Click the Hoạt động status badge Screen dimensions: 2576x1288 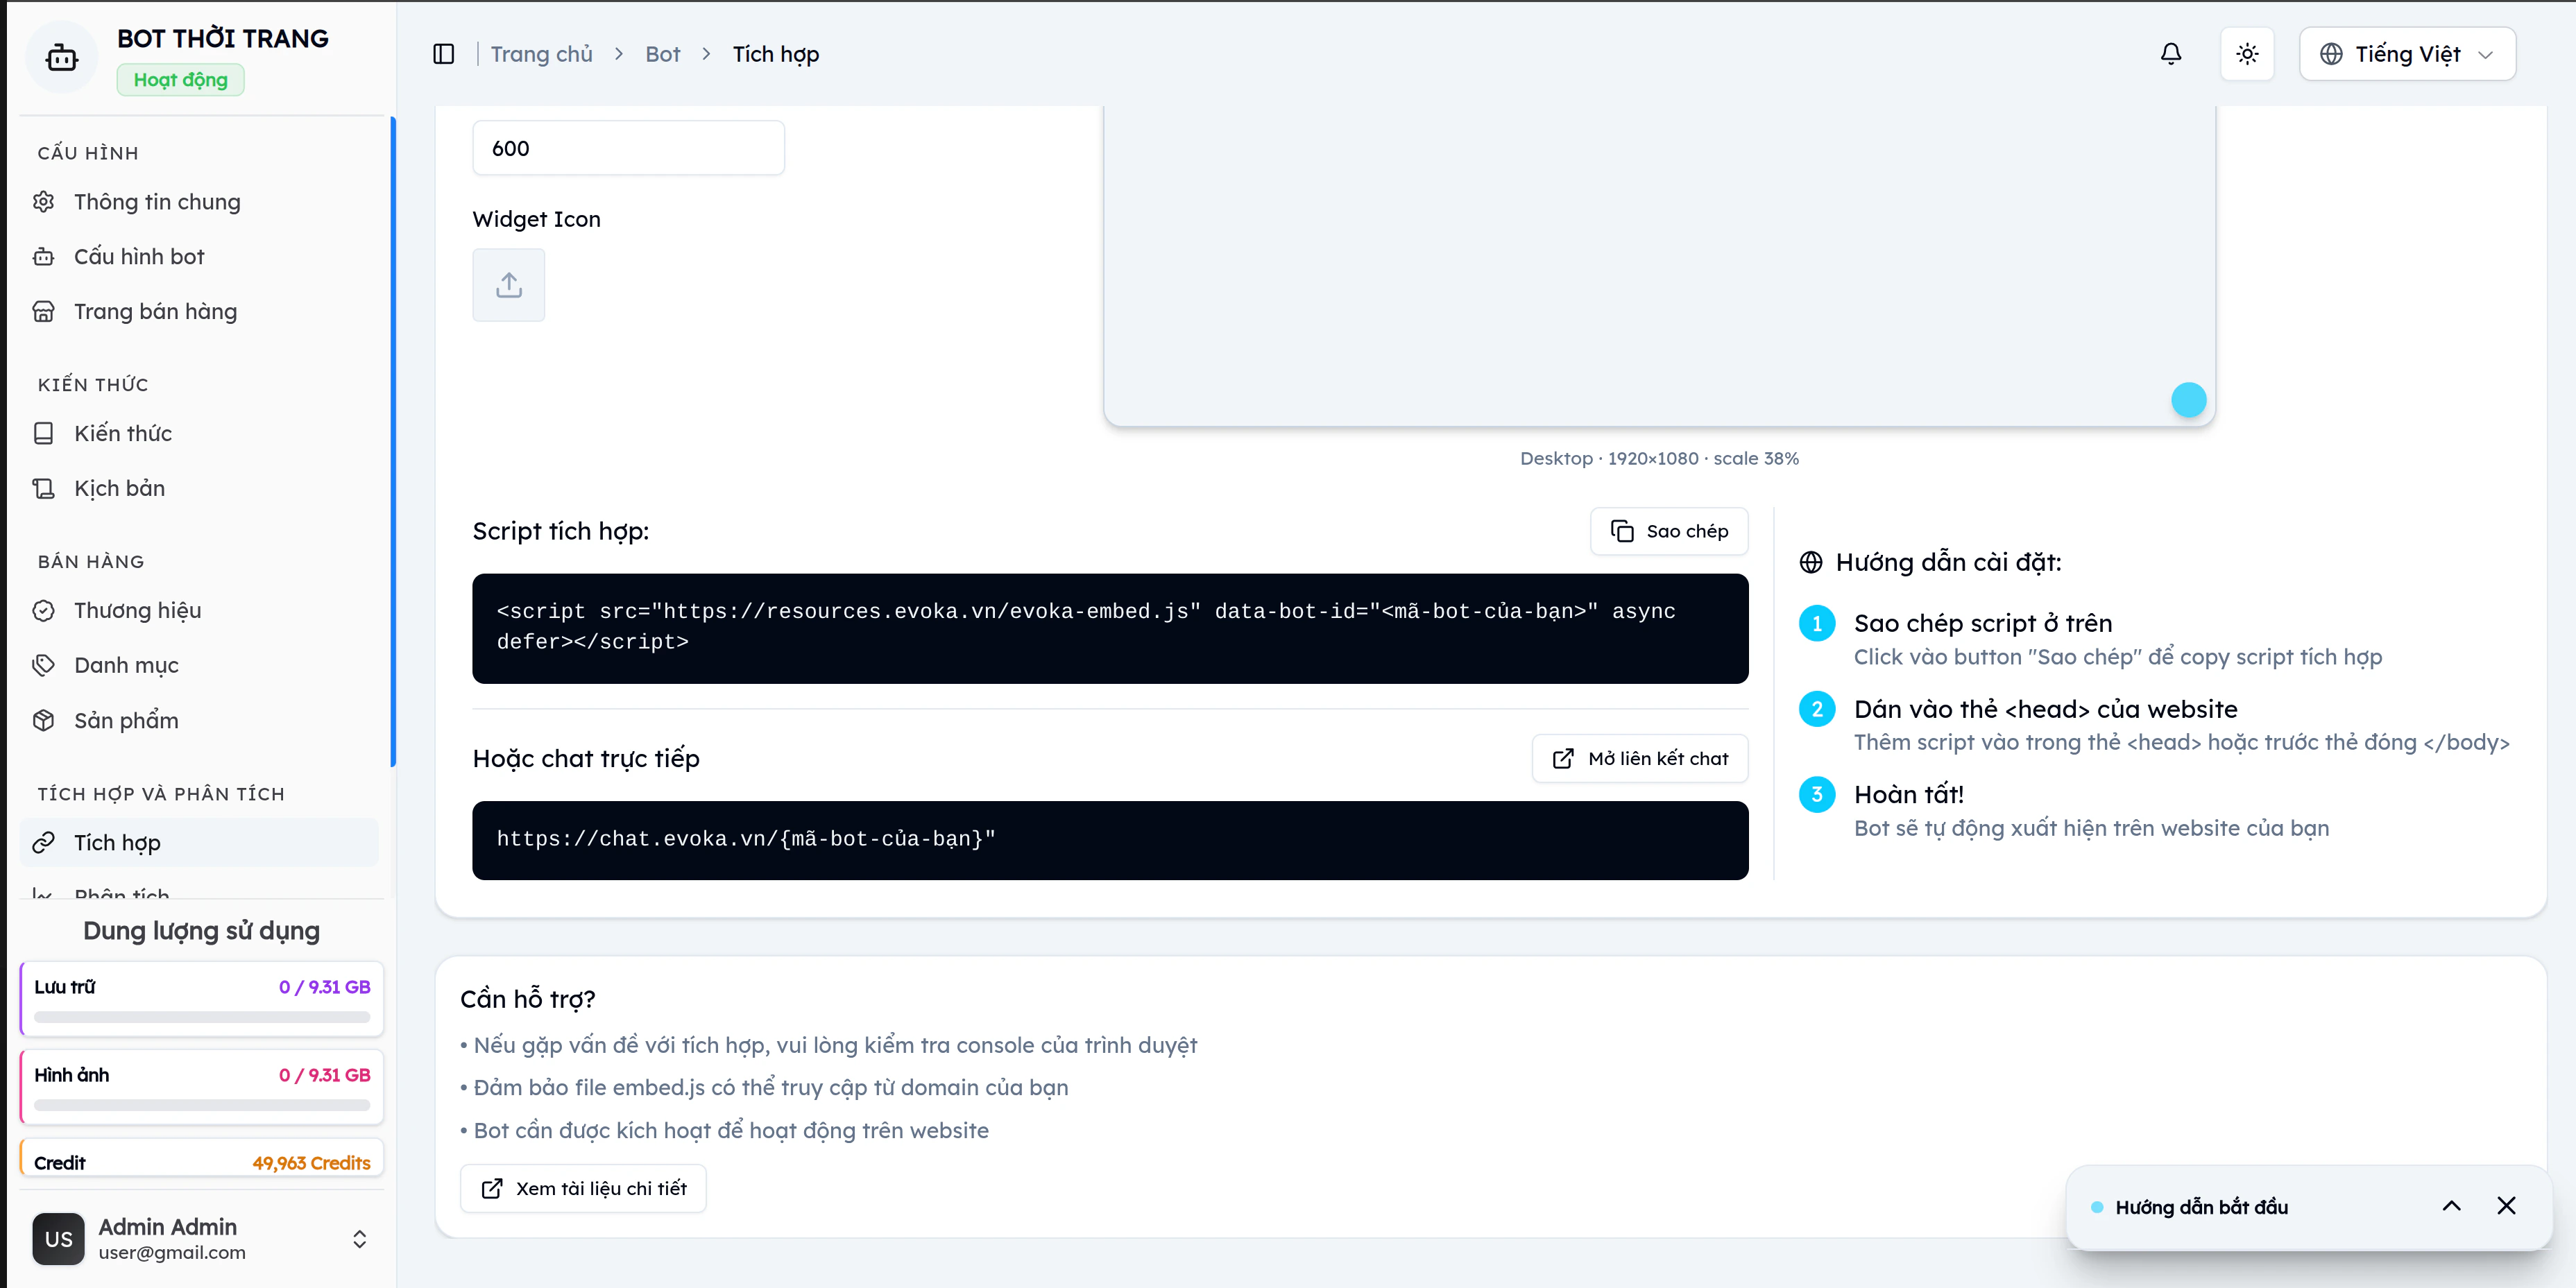click(x=181, y=80)
